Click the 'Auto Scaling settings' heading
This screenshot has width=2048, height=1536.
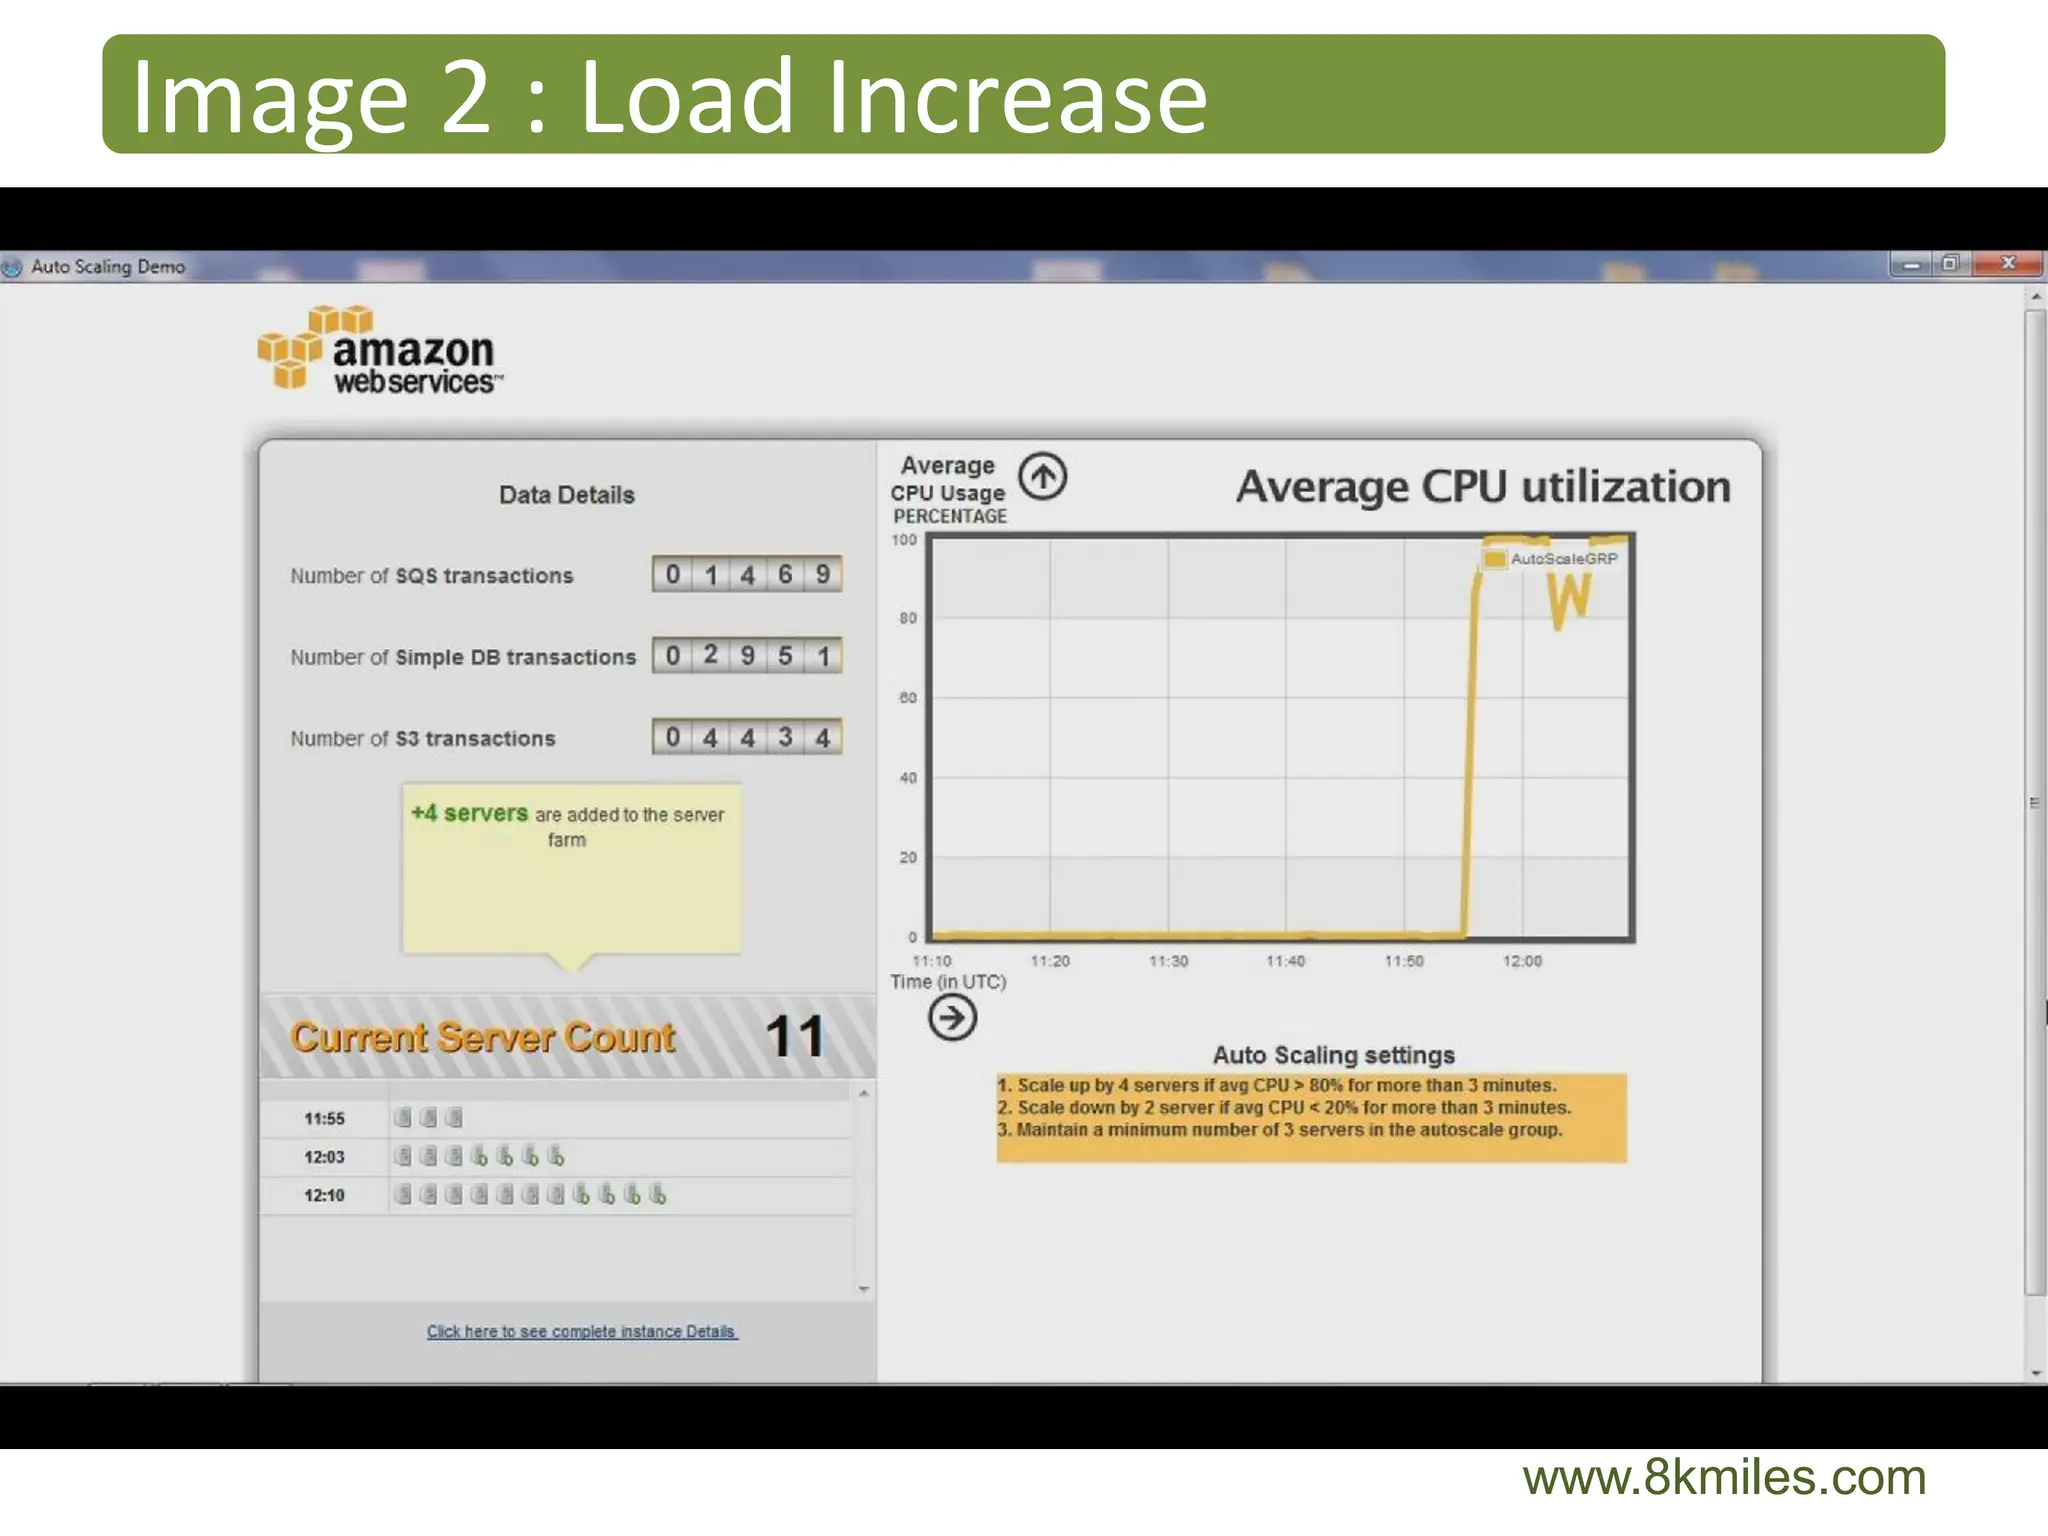click(x=1334, y=1055)
